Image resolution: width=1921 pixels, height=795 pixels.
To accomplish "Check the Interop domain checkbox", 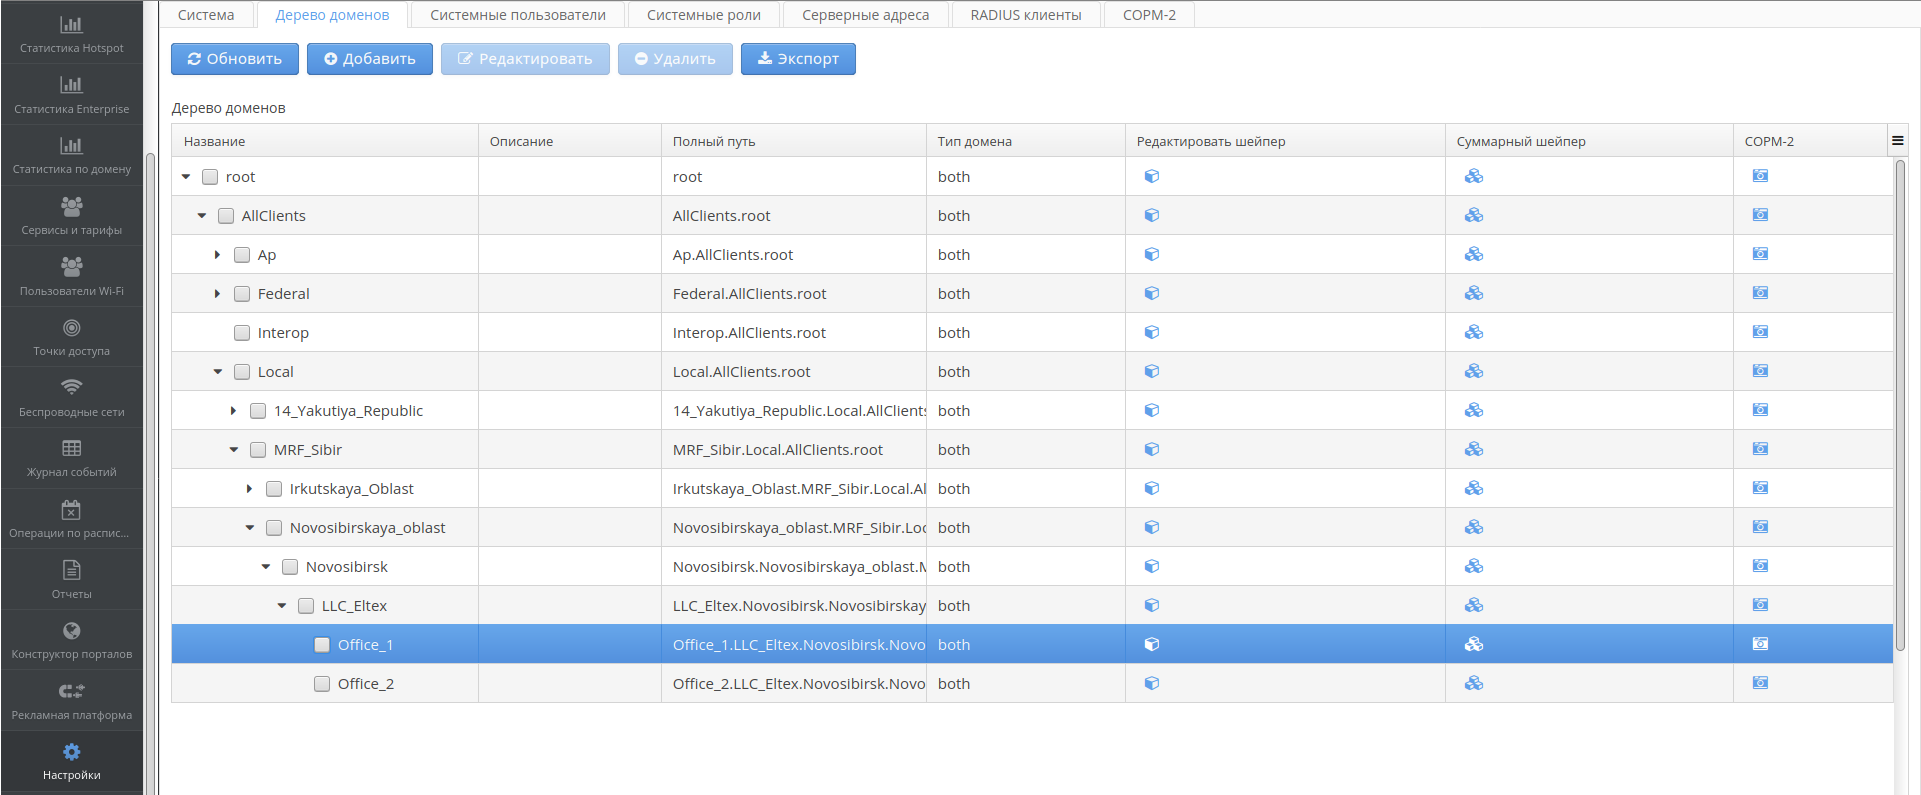I will pyautogui.click(x=242, y=333).
